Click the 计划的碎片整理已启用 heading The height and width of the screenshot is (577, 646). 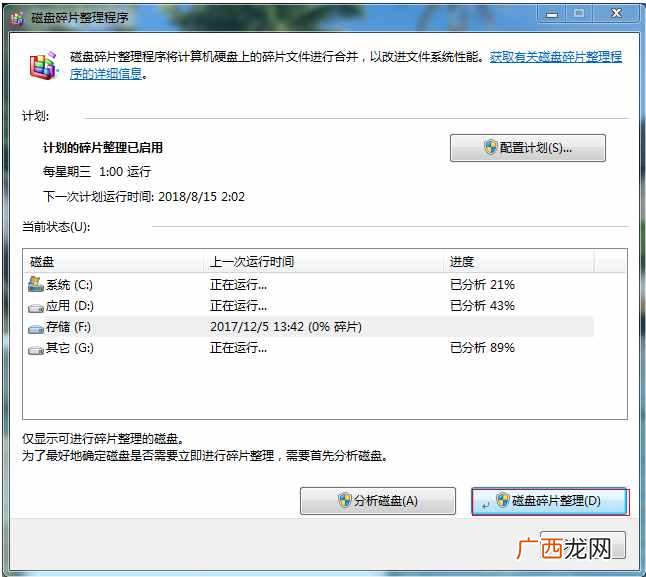[x=103, y=147]
